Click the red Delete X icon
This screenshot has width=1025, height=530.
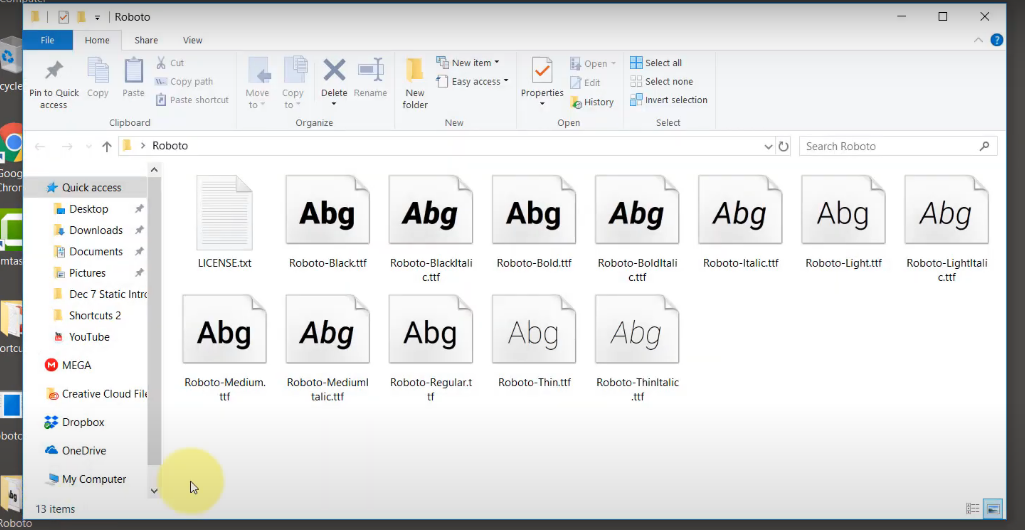[334, 70]
